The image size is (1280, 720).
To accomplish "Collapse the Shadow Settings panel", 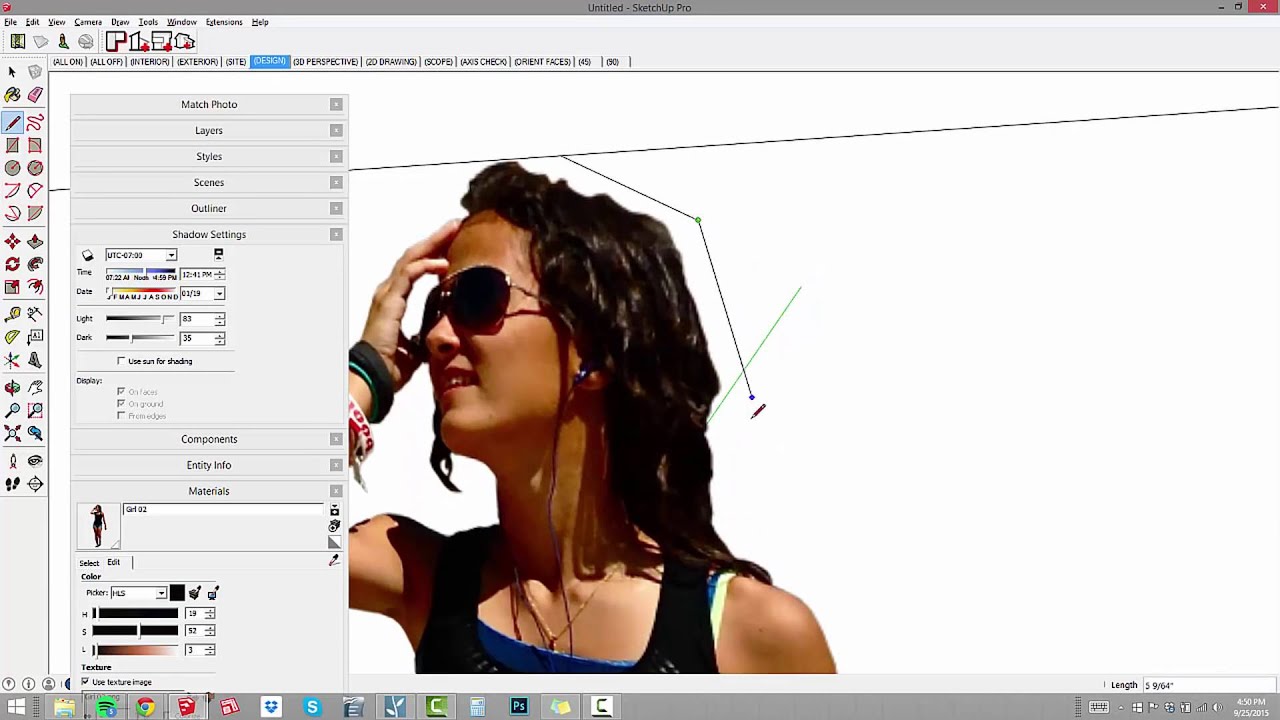I will 209,234.
